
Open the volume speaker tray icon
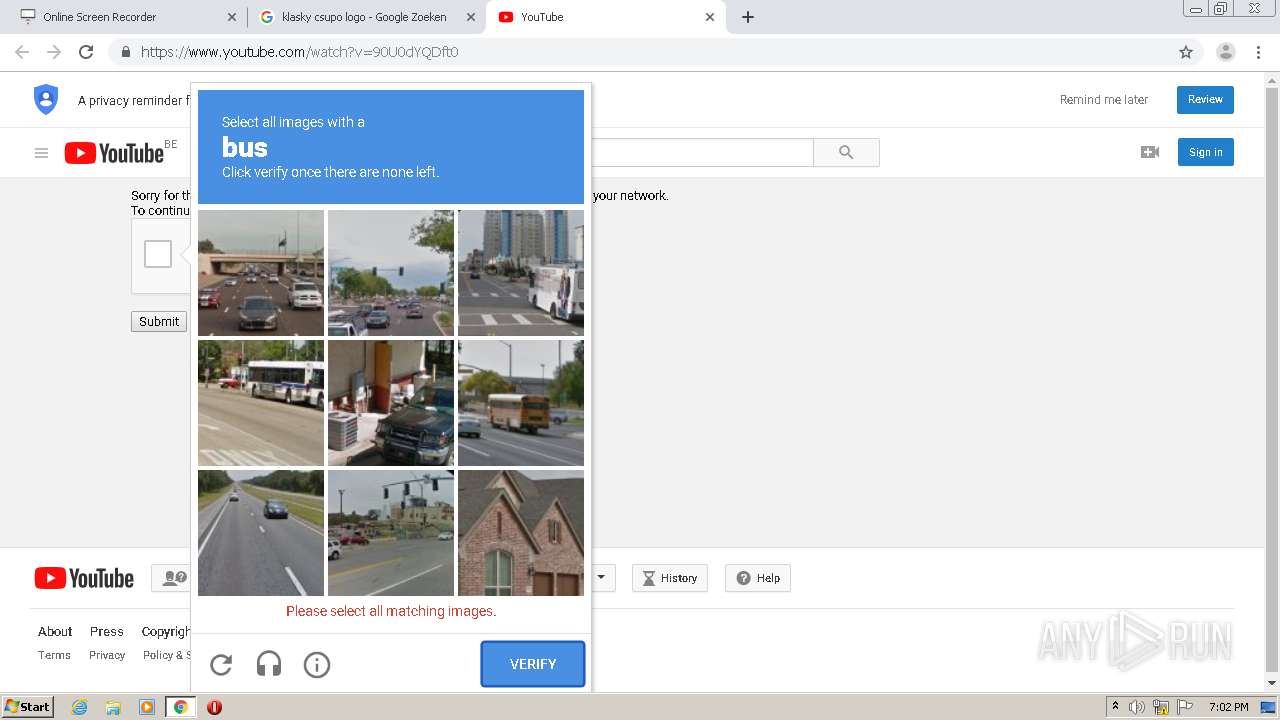(1137, 707)
